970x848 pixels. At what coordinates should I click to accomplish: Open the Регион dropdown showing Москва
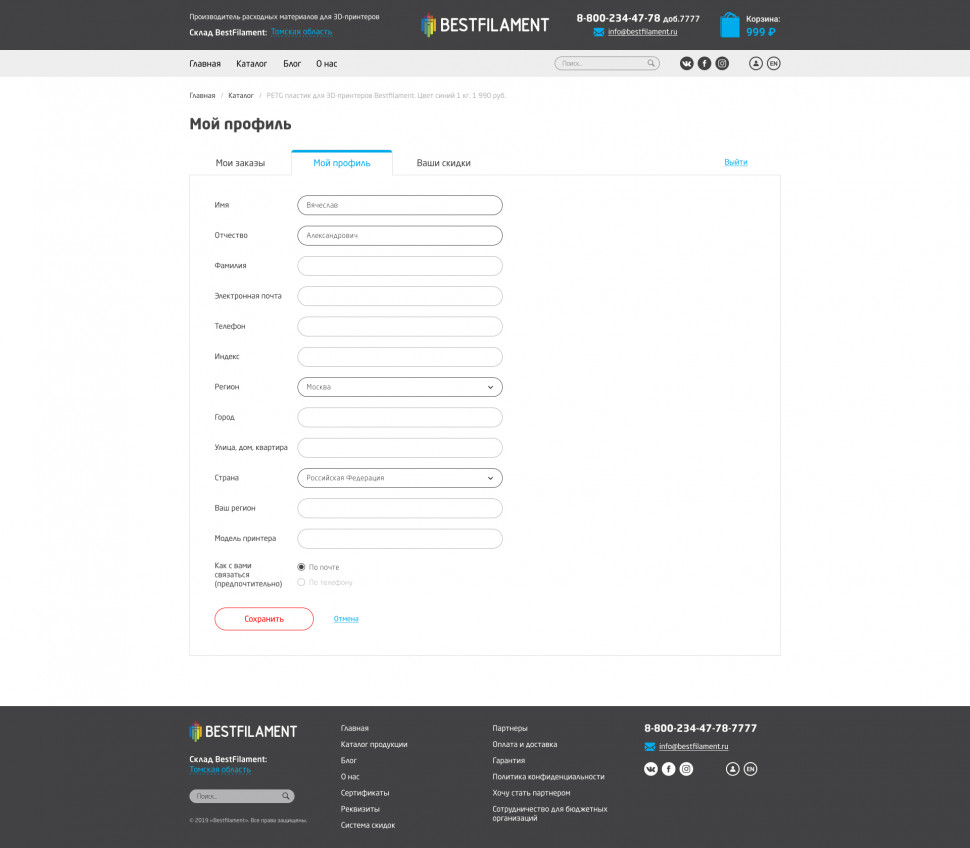point(400,387)
